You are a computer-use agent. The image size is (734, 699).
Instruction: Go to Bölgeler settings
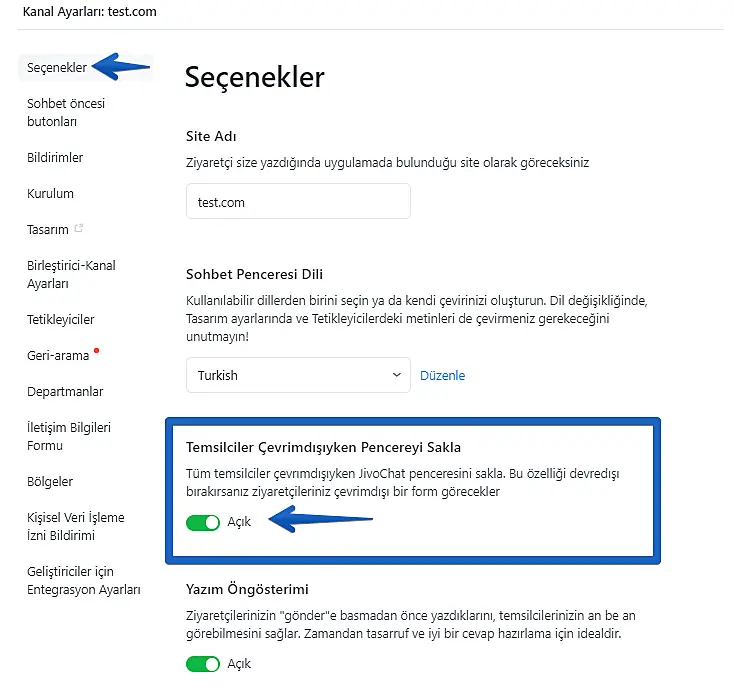click(x=50, y=481)
